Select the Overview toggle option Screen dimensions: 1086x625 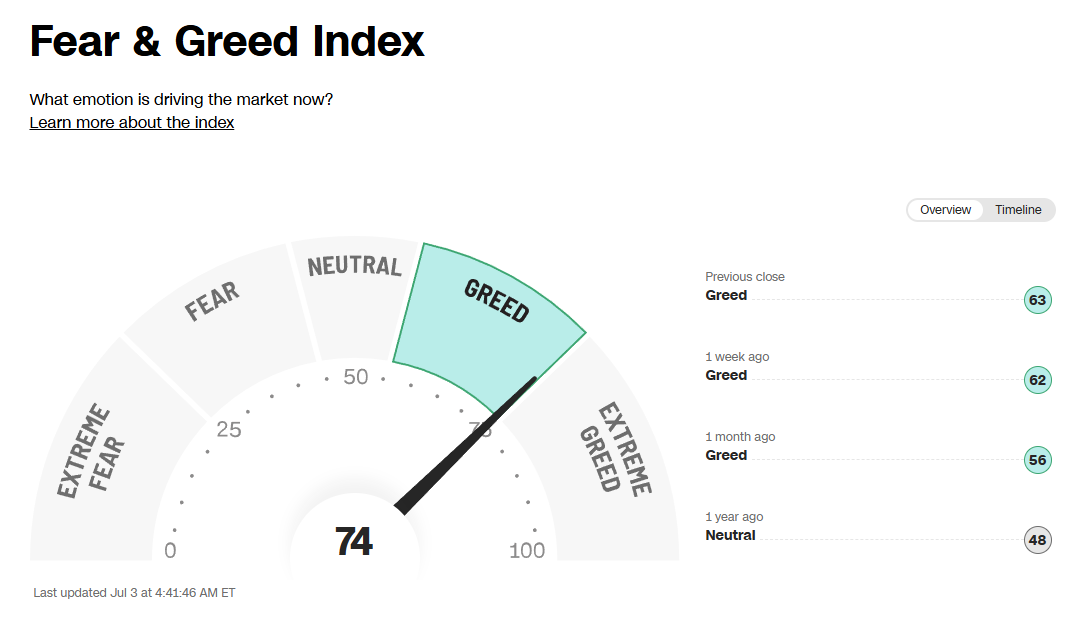(x=945, y=210)
